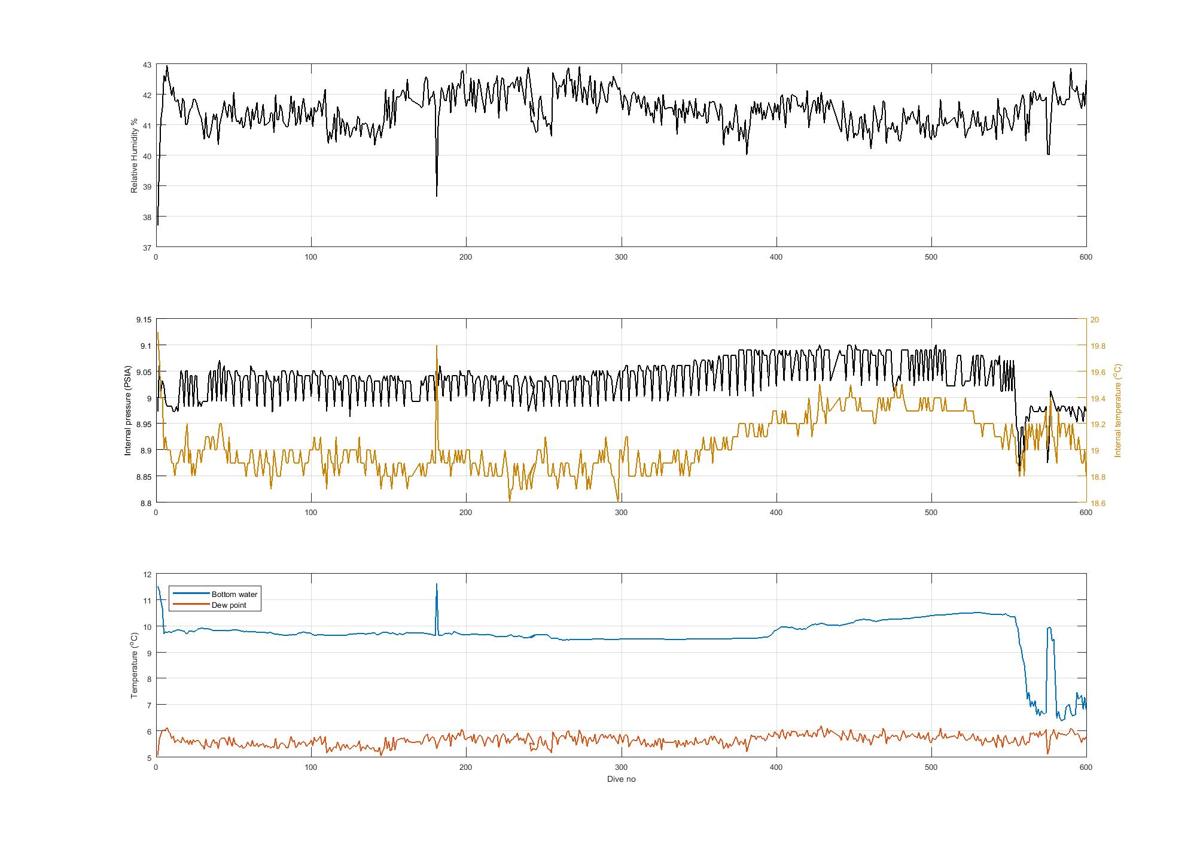This screenshot has width=1200, height=851.
Task: Click the 10 tick on the bottom temperature axis
Action: coord(147,627)
